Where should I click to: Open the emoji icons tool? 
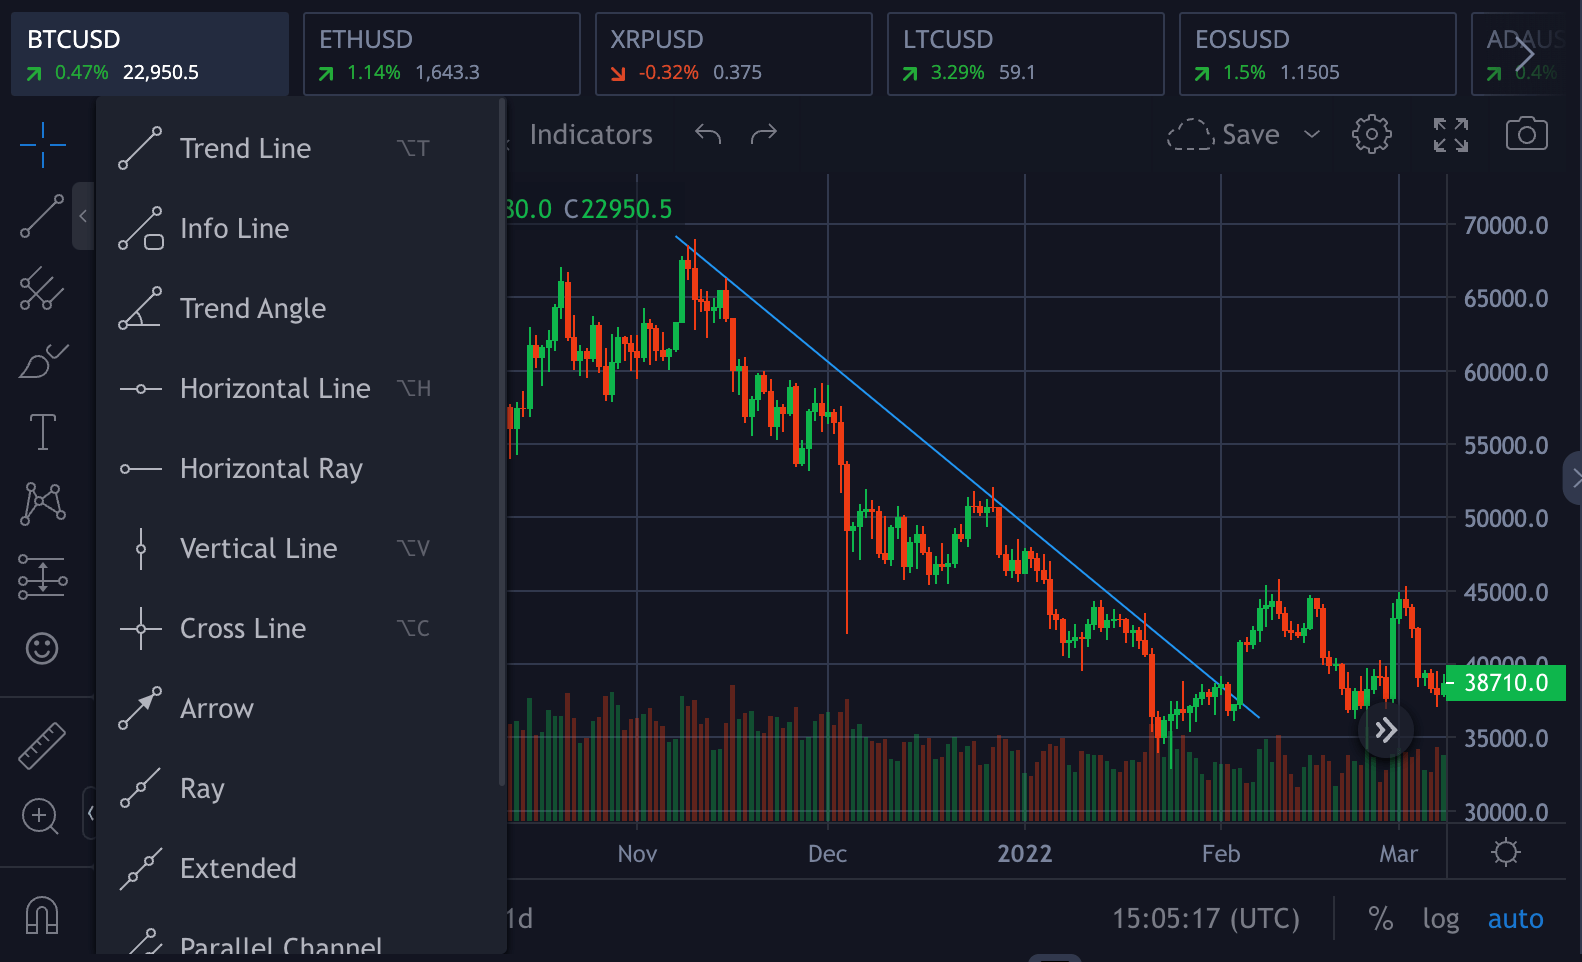click(x=42, y=648)
